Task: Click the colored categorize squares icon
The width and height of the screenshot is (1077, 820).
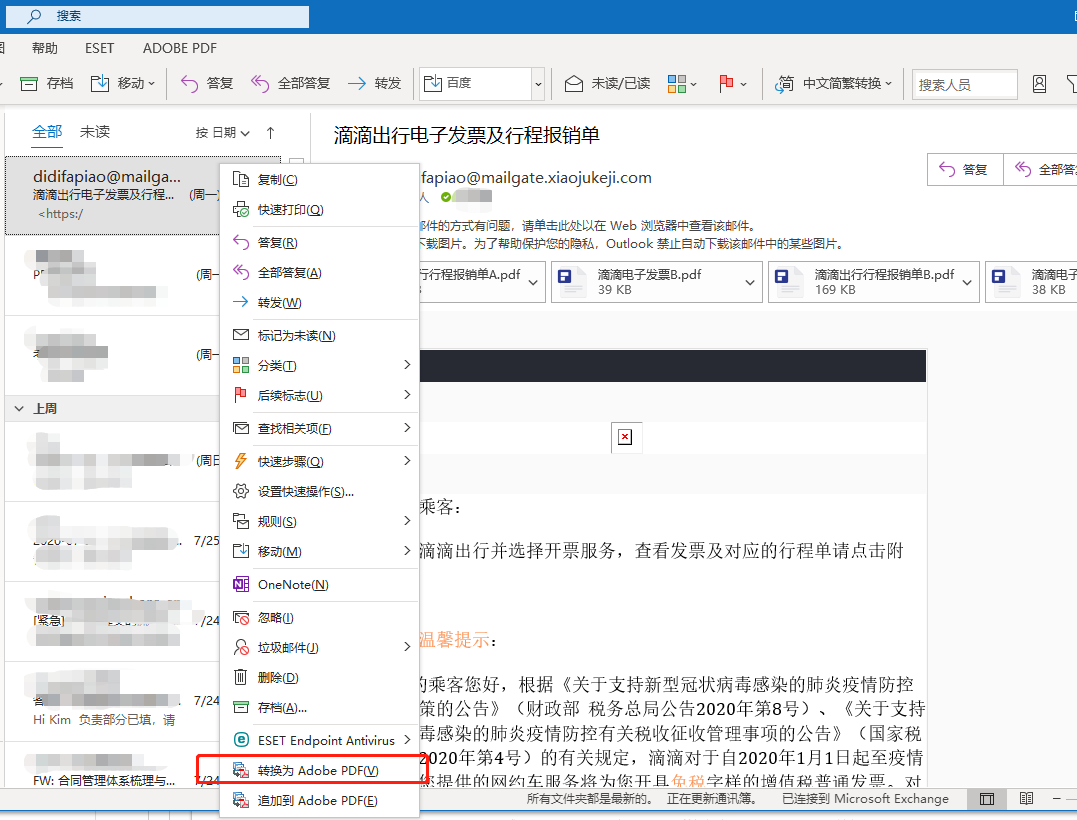Action: [676, 84]
